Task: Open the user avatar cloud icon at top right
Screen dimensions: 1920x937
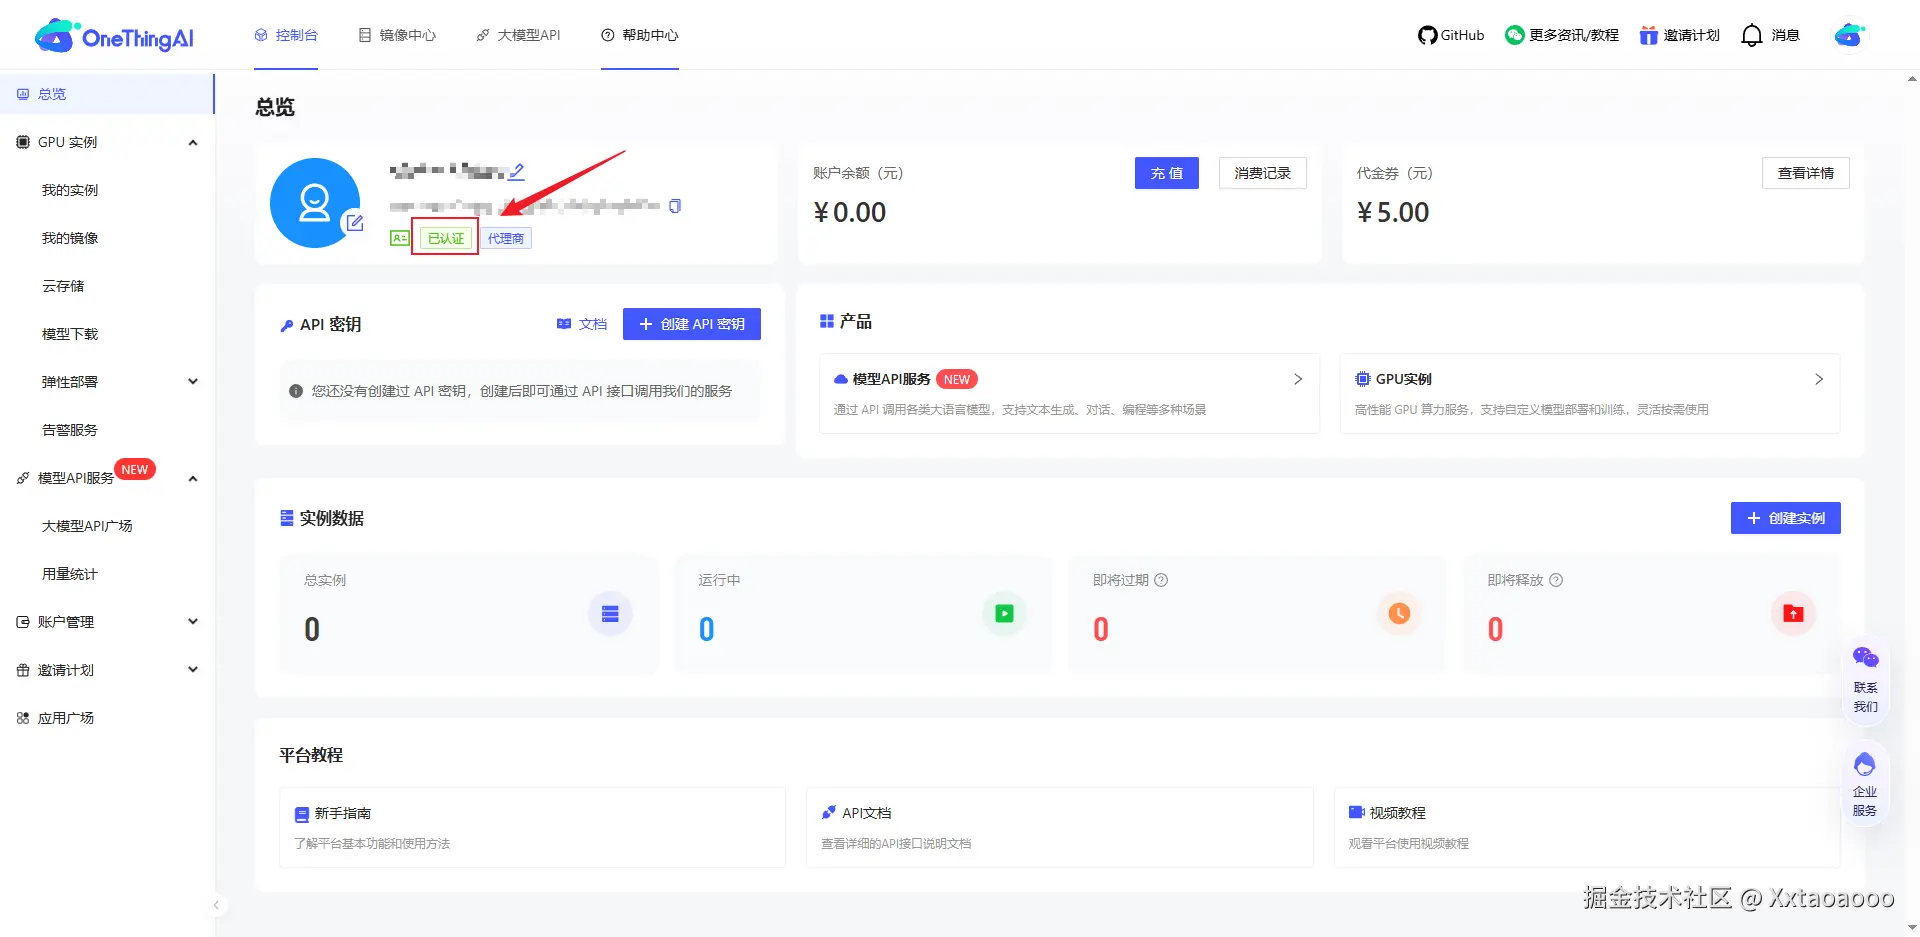Action: coord(1850,35)
